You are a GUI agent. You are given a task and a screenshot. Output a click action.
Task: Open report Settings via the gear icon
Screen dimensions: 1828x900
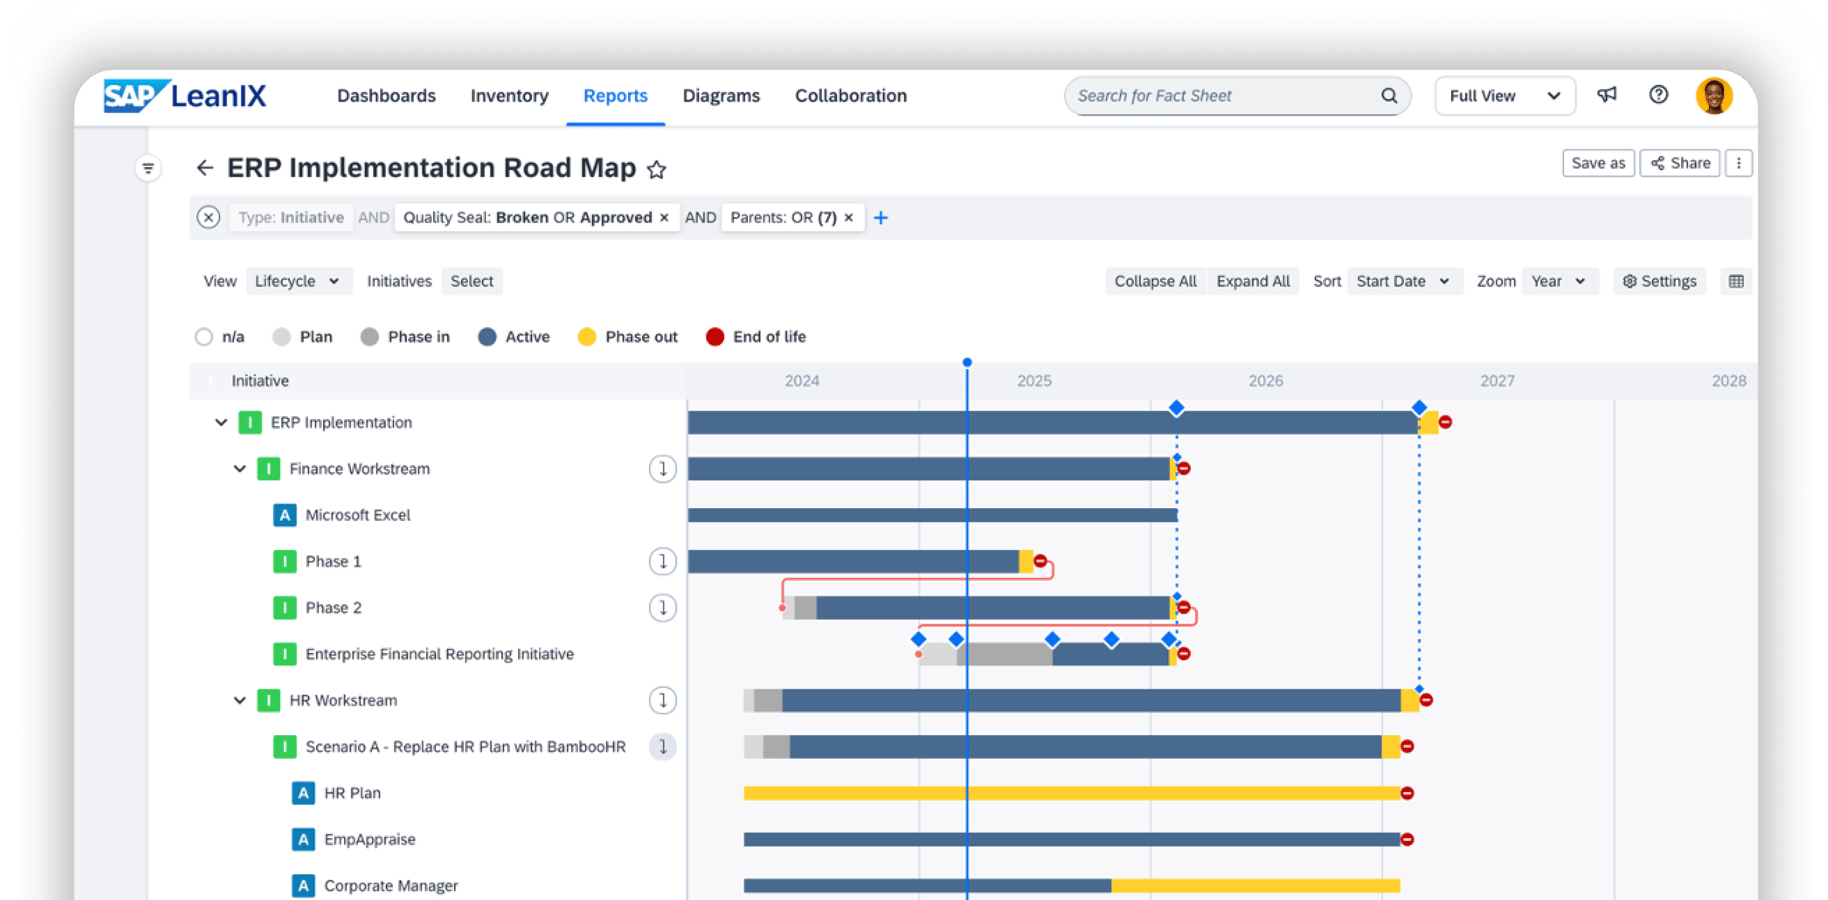[1659, 281]
